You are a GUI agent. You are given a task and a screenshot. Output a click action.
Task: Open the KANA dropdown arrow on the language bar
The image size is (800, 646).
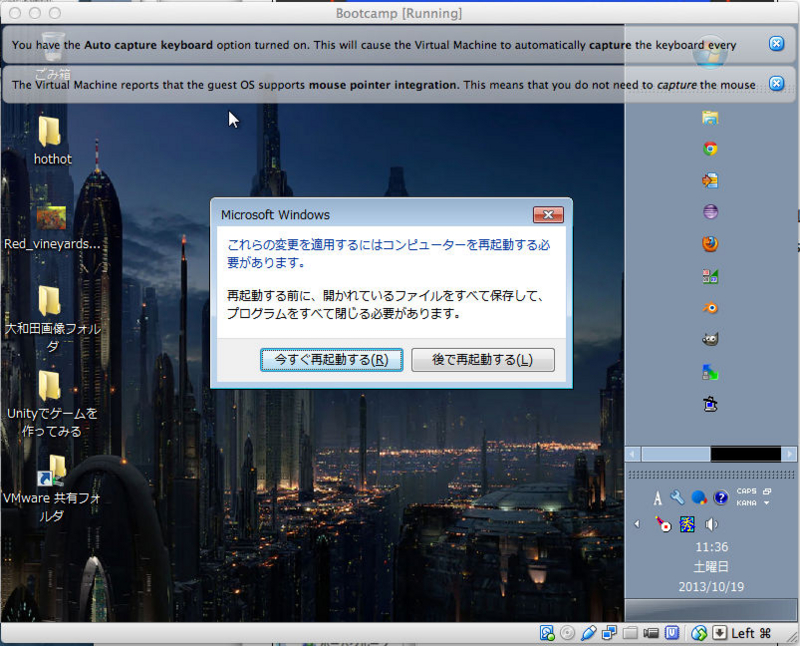coord(766,503)
